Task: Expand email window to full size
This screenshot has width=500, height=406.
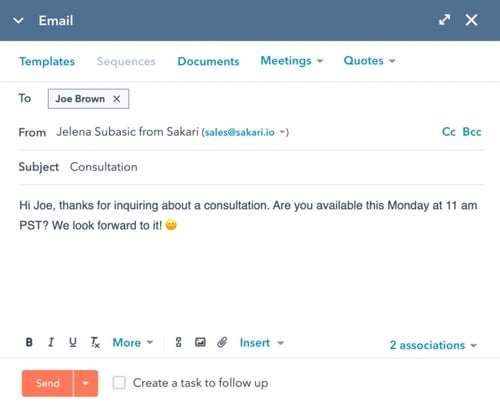Action: tap(444, 20)
